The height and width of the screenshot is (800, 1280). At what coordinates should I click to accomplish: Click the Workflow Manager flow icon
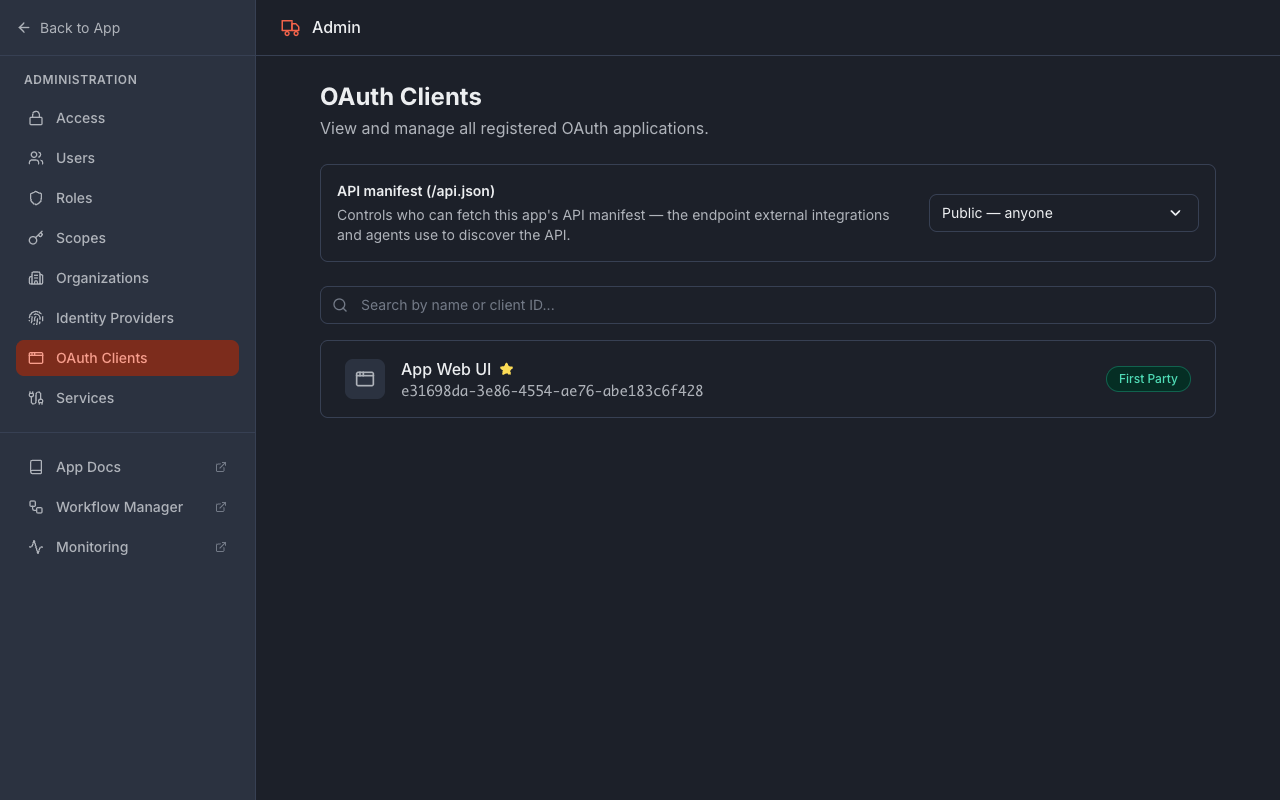click(x=36, y=507)
